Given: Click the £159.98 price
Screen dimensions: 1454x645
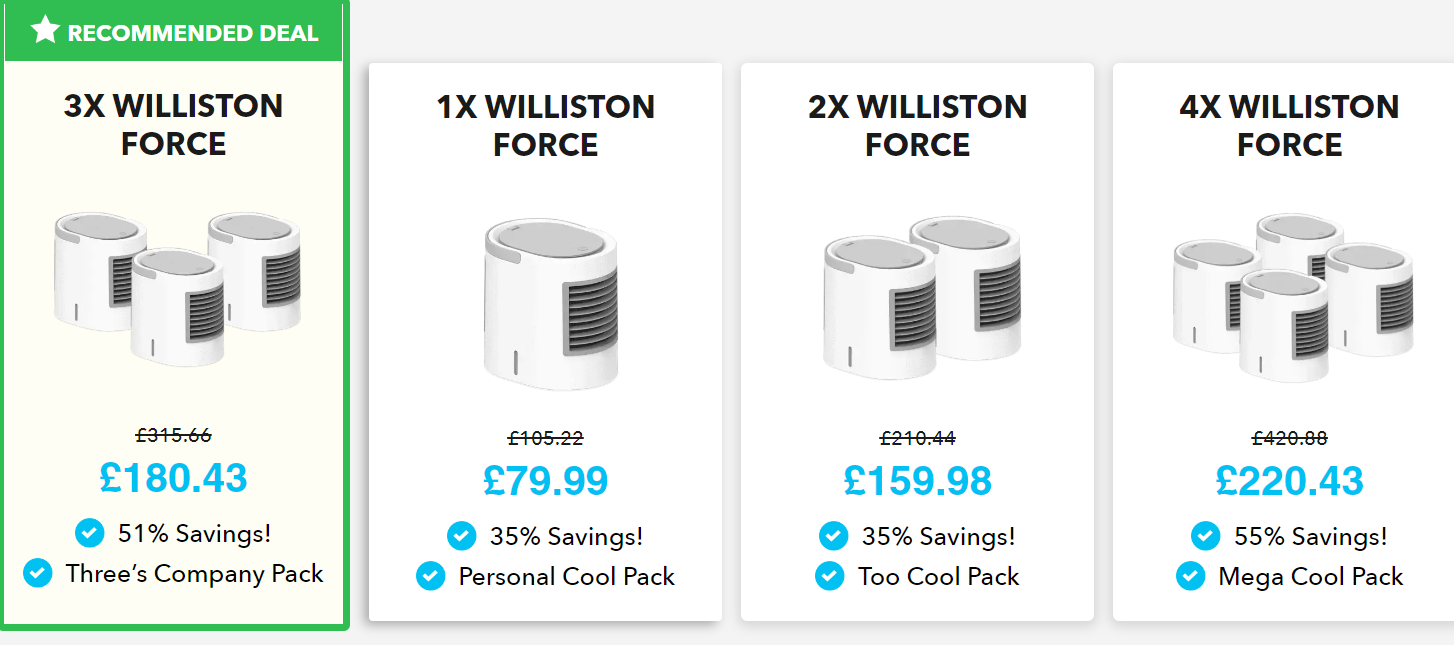Looking at the screenshot, I should point(918,481).
